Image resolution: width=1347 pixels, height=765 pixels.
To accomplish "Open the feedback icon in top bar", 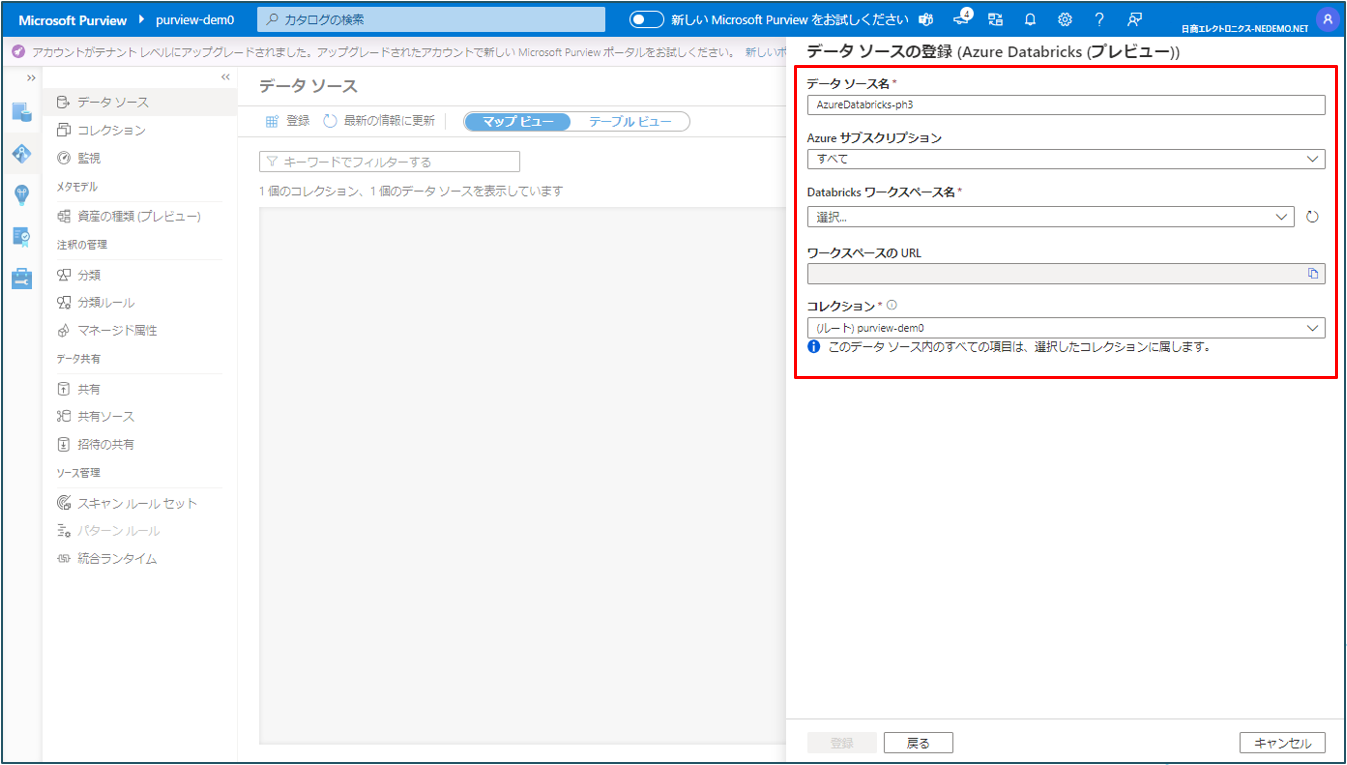I will pyautogui.click(x=1134, y=19).
